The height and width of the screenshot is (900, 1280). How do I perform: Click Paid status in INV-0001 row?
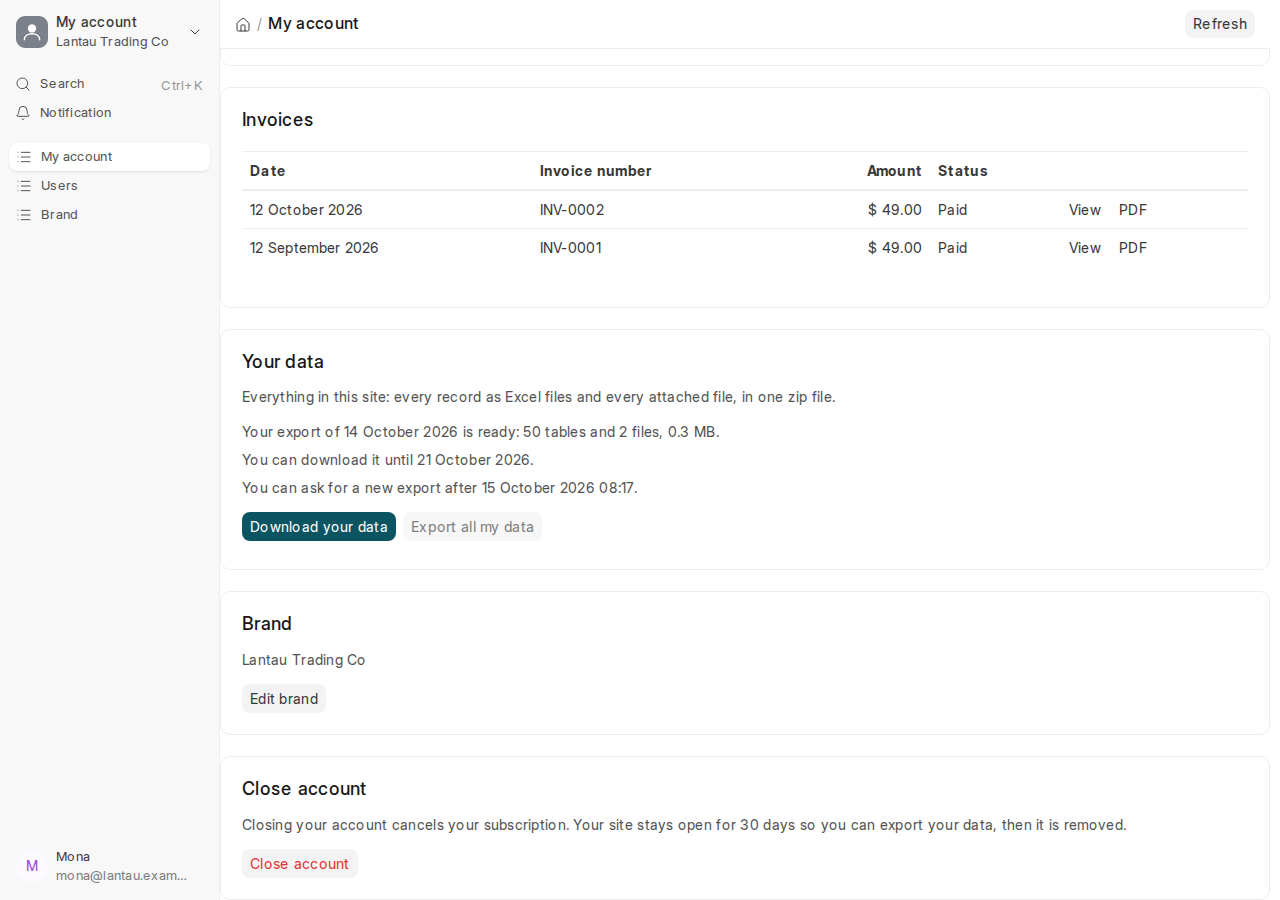coord(953,248)
